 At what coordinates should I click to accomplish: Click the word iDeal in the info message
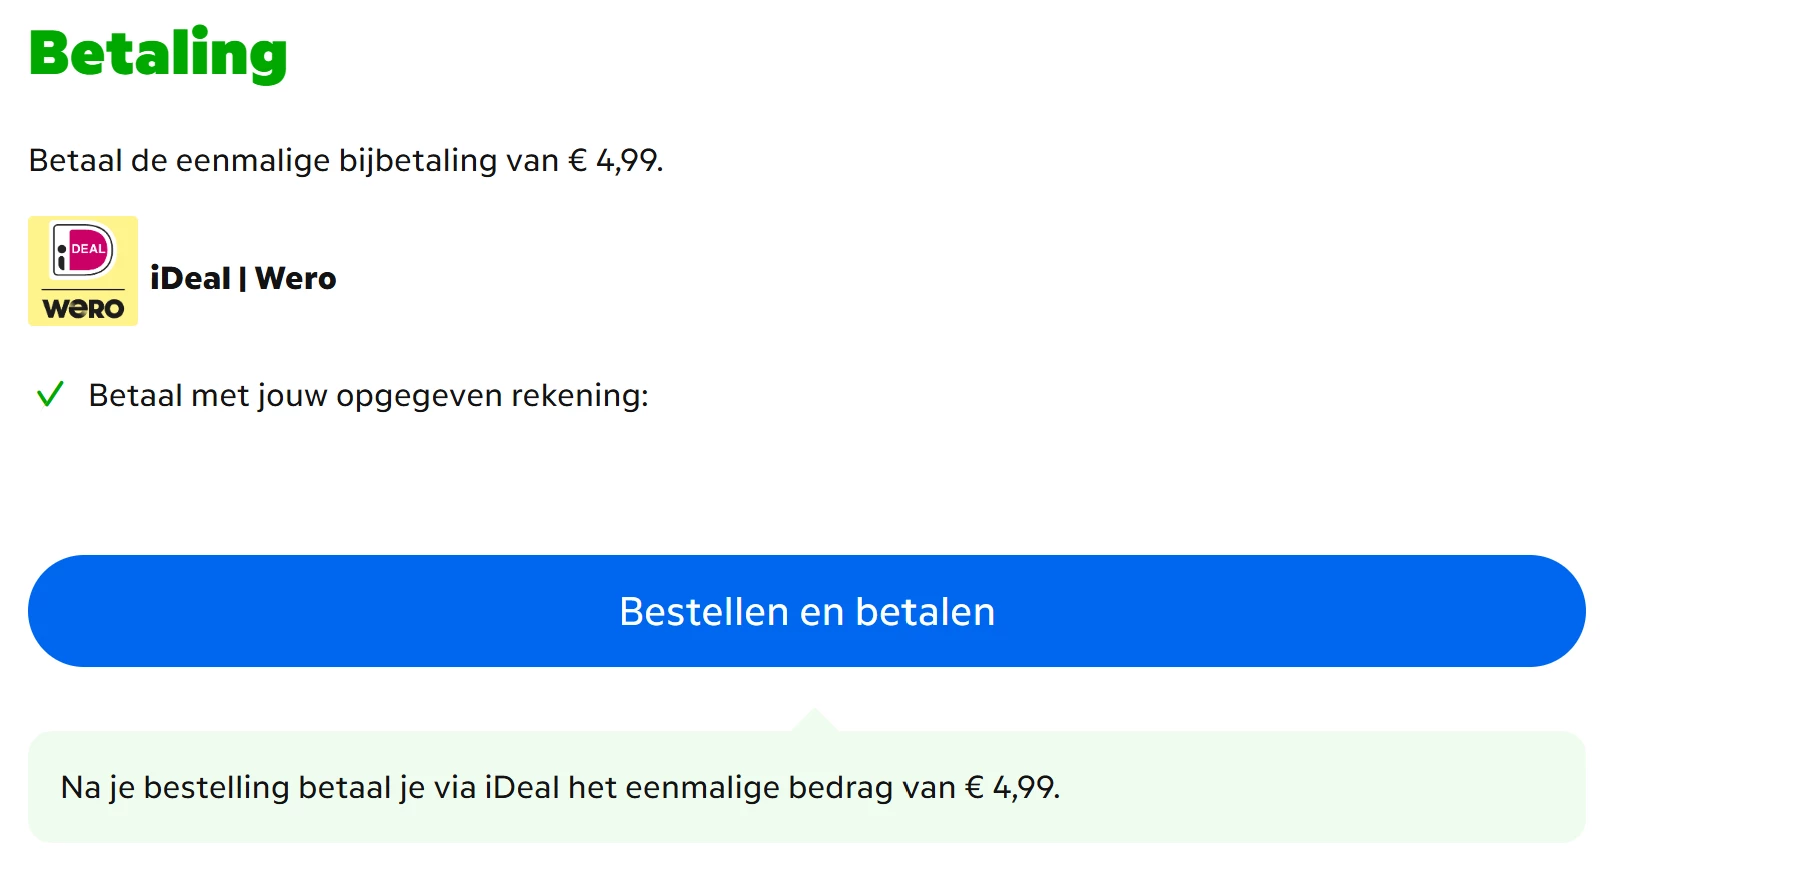pyautogui.click(x=522, y=788)
